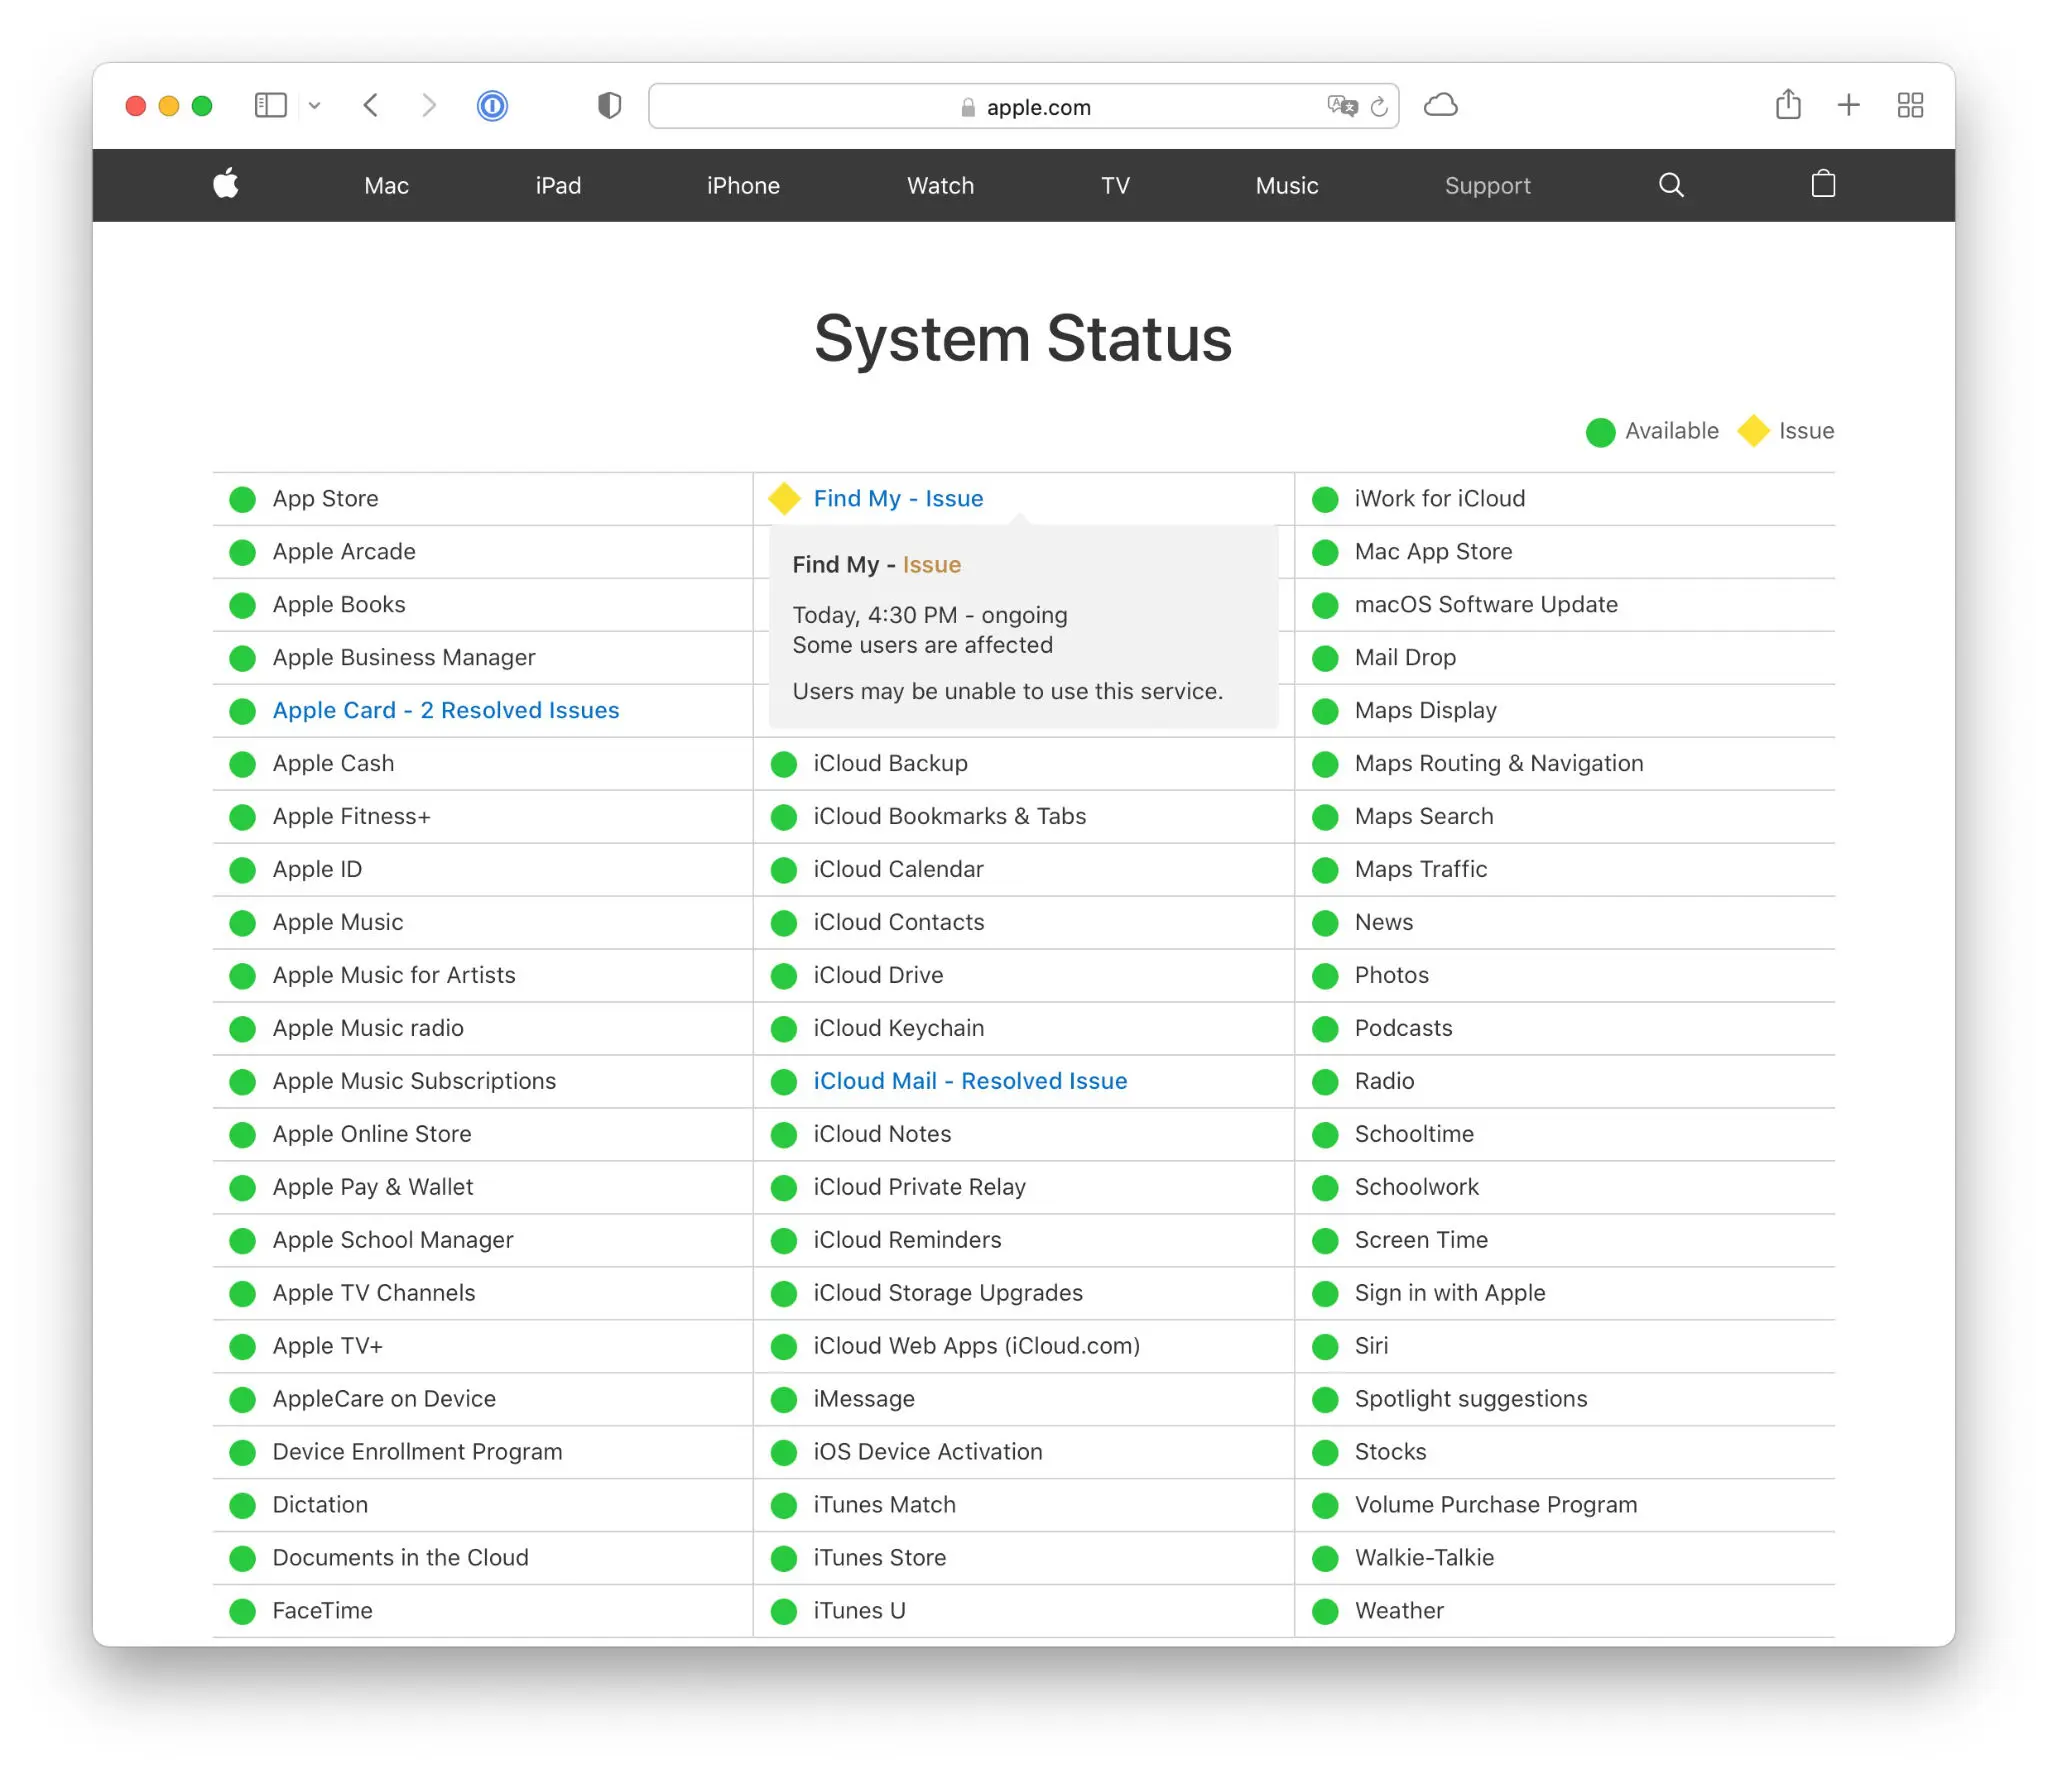Click the Apple Card - 2 Resolved Issues link
The height and width of the screenshot is (1769, 2048).
[x=444, y=709]
